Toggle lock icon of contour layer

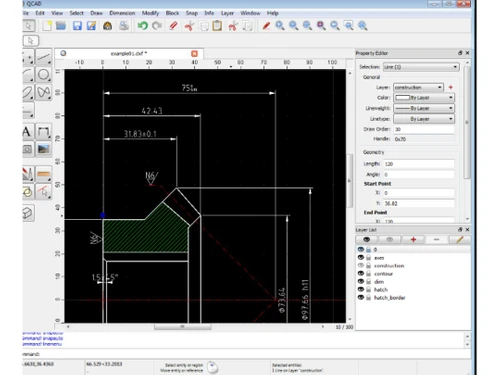pyautogui.click(x=369, y=274)
